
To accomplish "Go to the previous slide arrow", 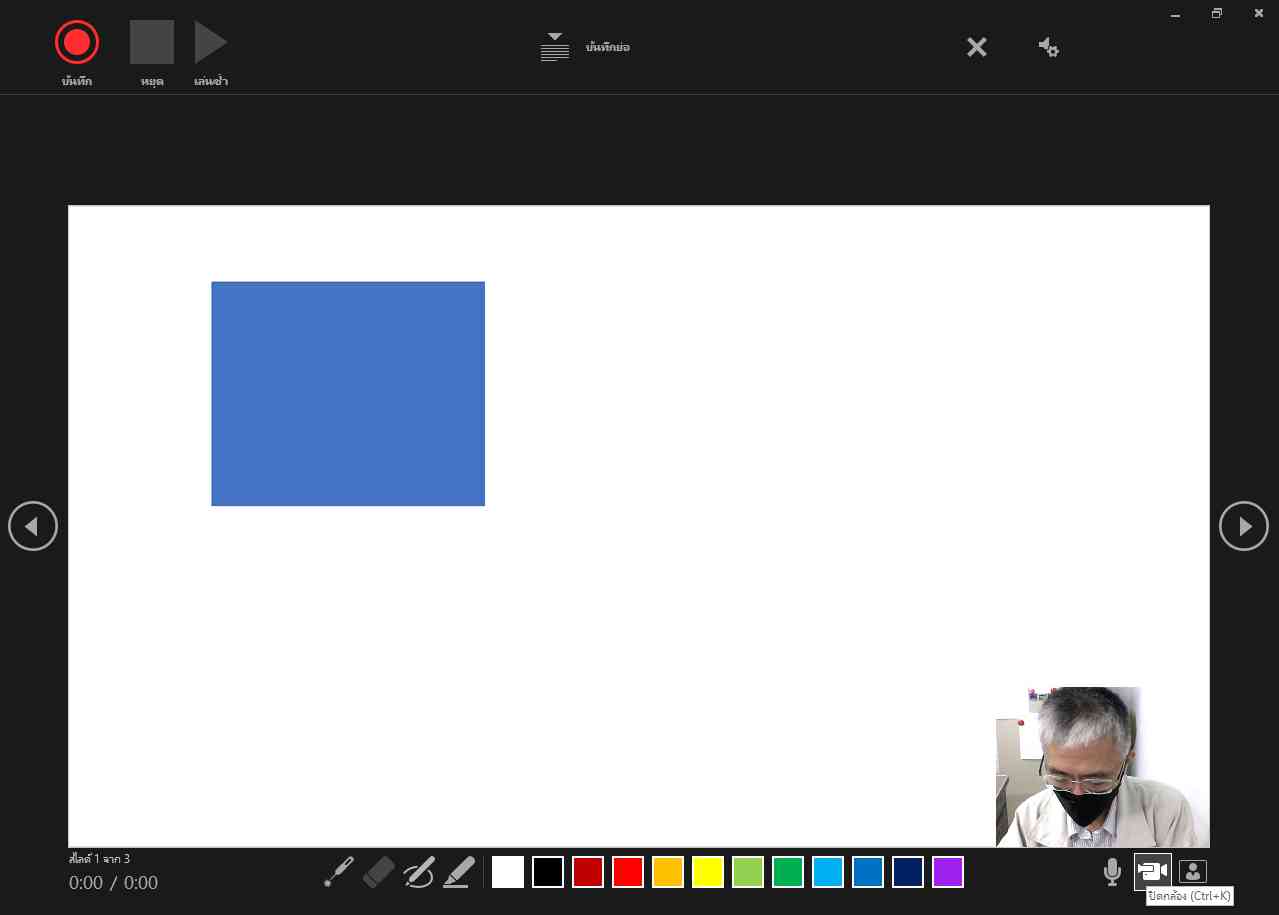I will click(x=33, y=526).
